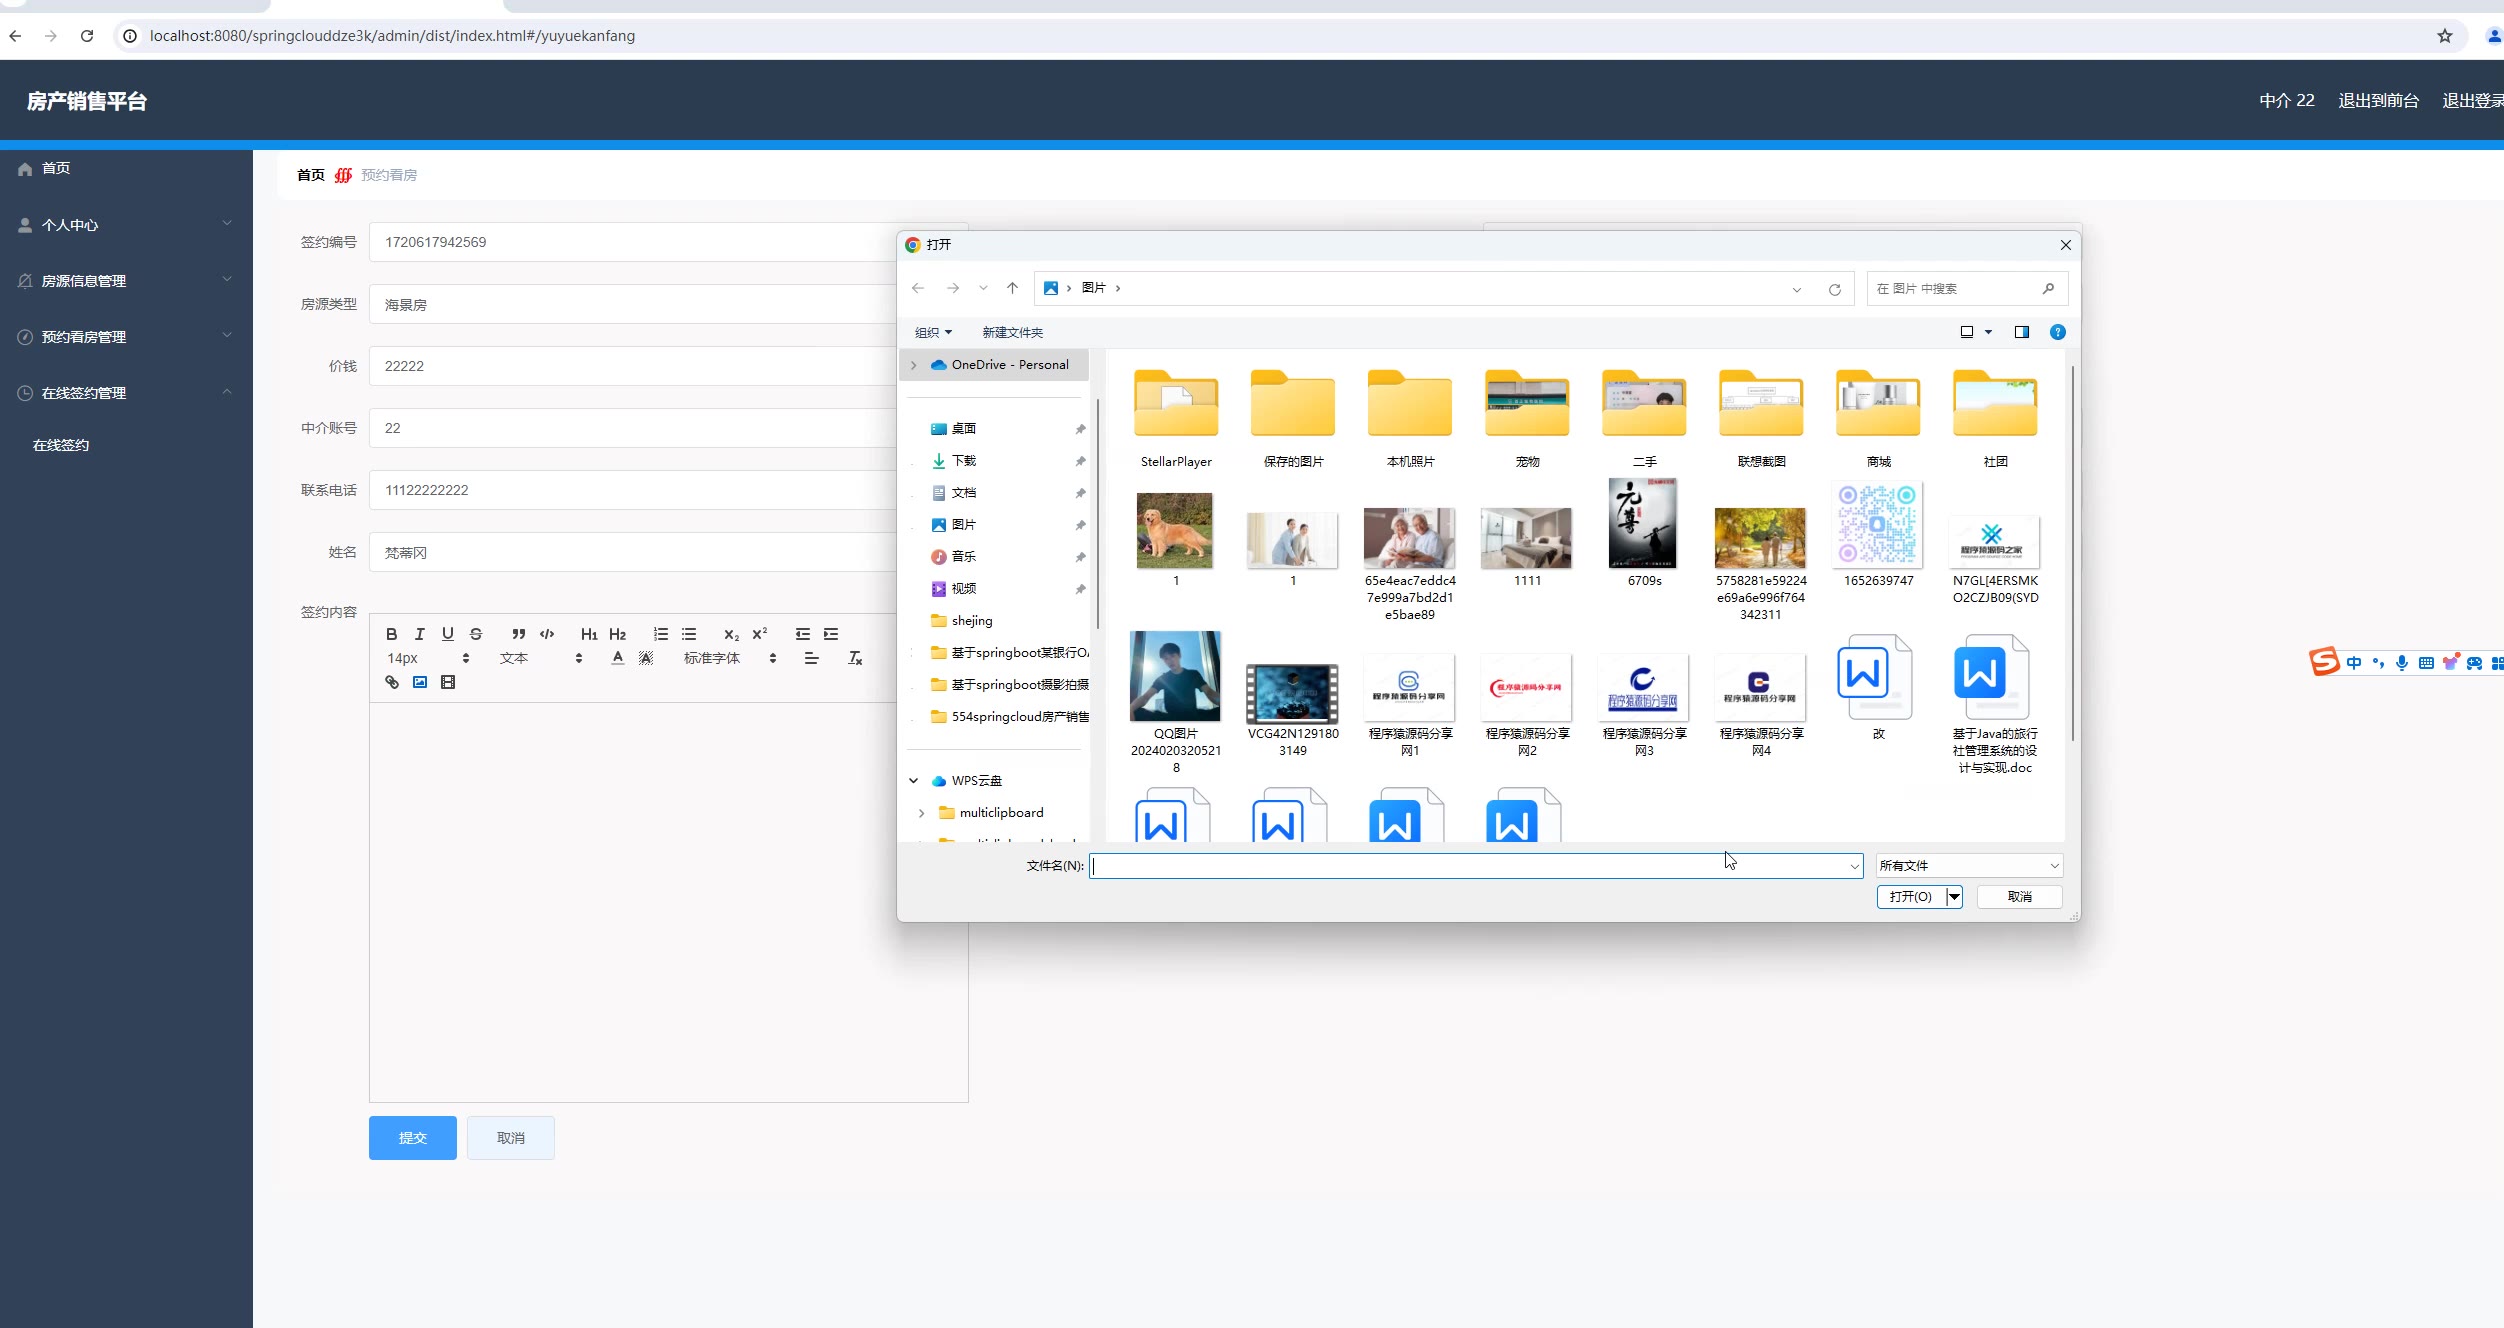Screen dimensions: 2504x1328
Task: Click the ordered list icon
Action: click(x=661, y=634)
